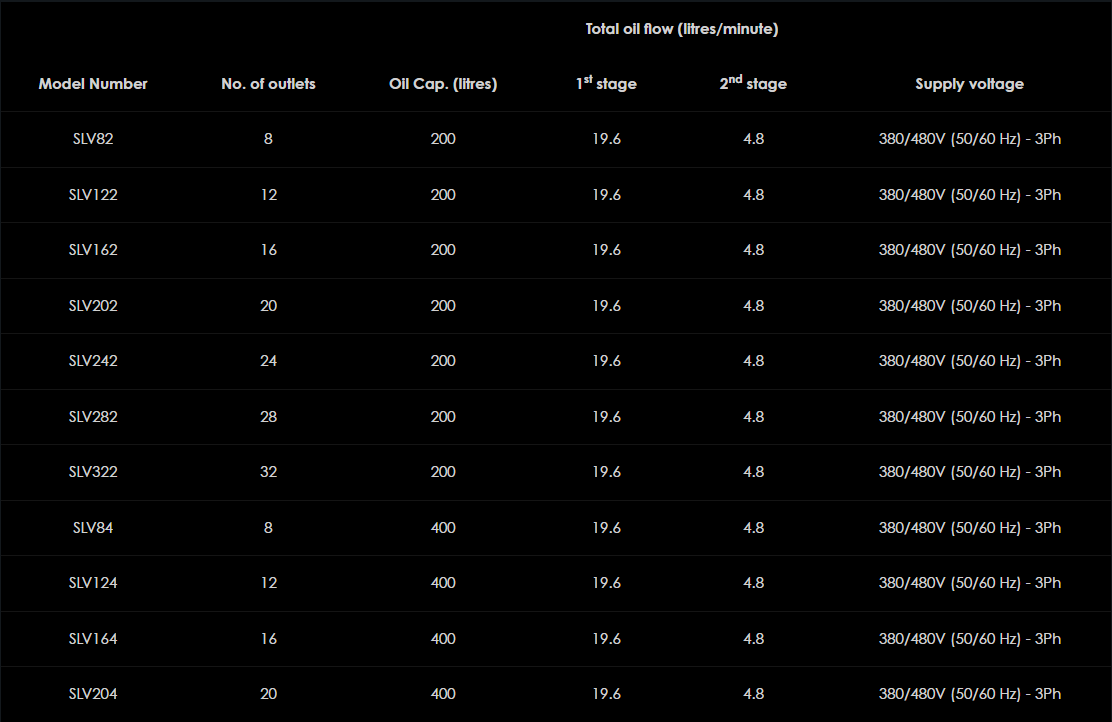Click the Total oil flow heading
Screen dimensions: 1112x722
coord(682,29)
